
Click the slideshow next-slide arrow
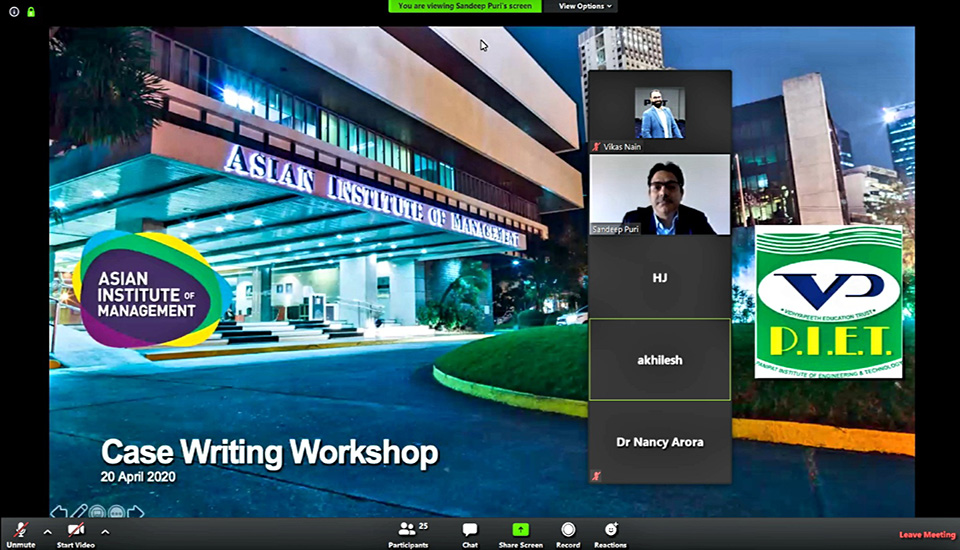(136, 511)
